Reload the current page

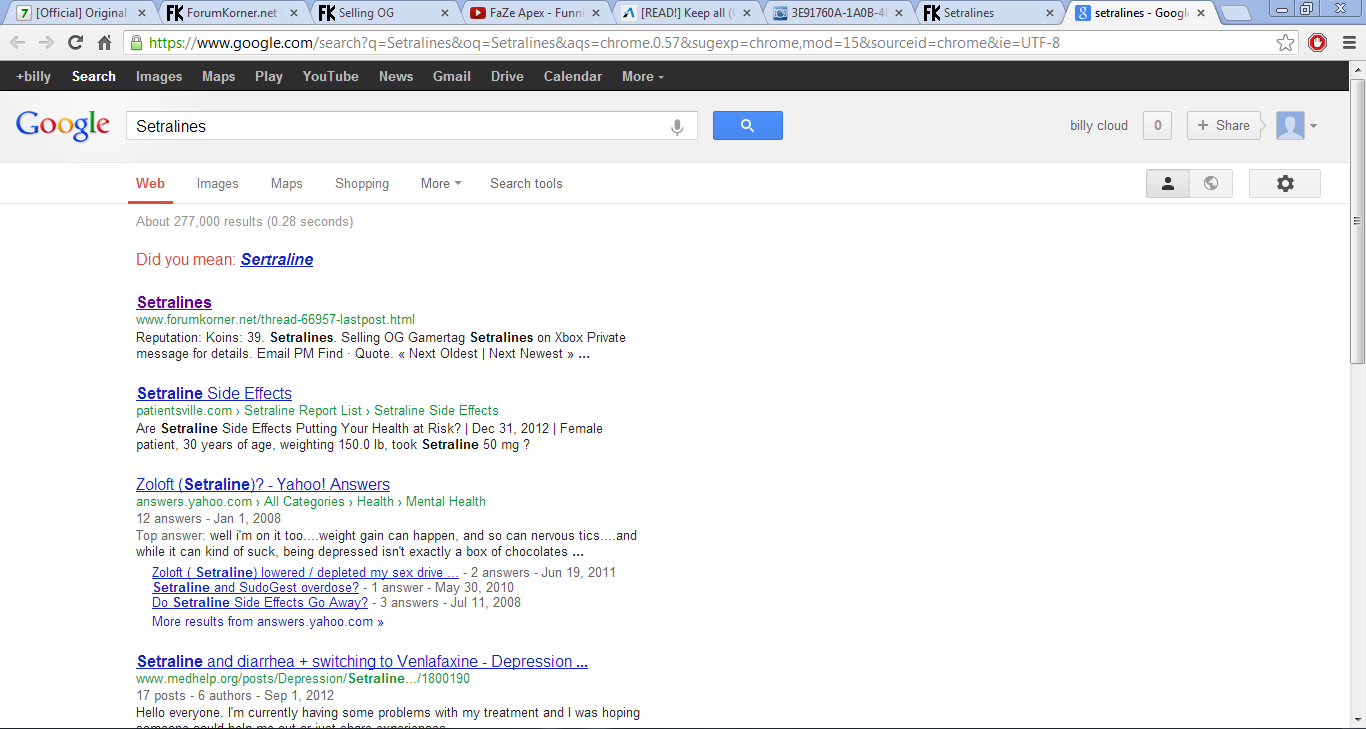pos(75,43)
